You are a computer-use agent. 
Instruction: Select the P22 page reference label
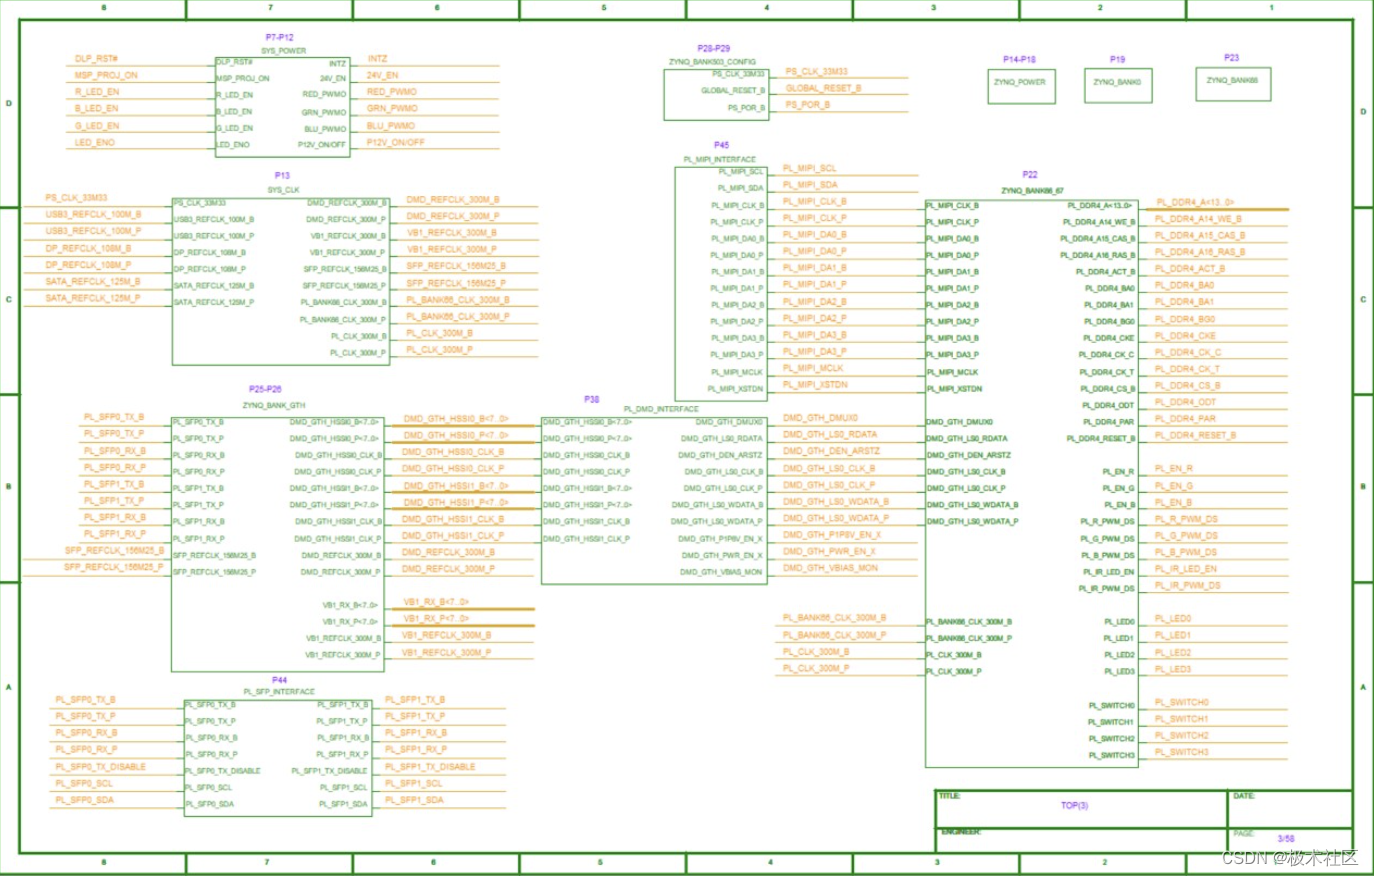1030,175
